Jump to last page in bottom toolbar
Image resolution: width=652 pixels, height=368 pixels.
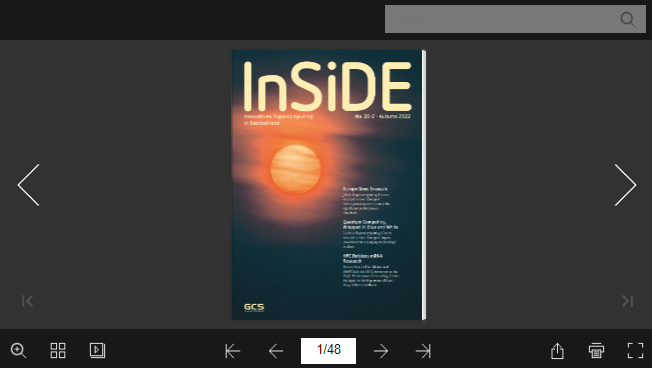(423, 351)
